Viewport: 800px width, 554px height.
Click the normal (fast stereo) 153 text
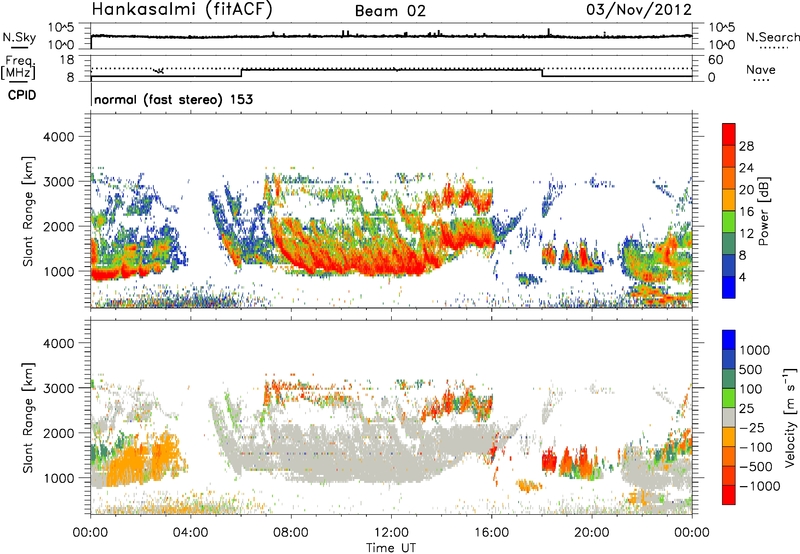click(x=173, y=99)
